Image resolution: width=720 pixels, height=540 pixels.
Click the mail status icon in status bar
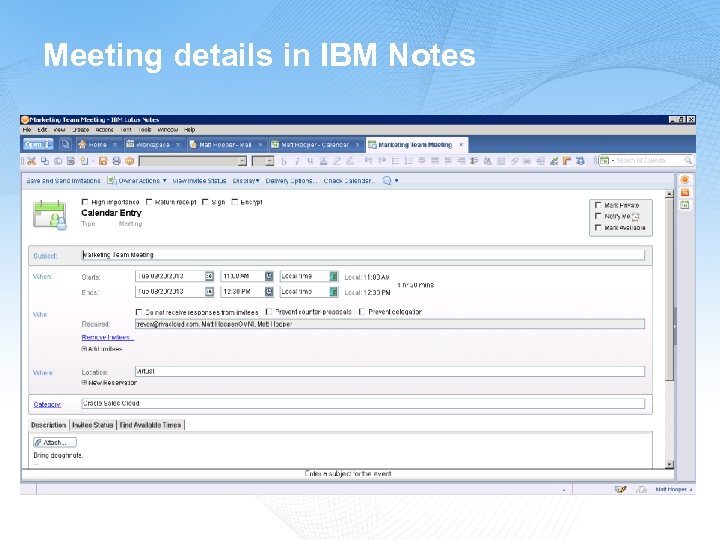620,489
